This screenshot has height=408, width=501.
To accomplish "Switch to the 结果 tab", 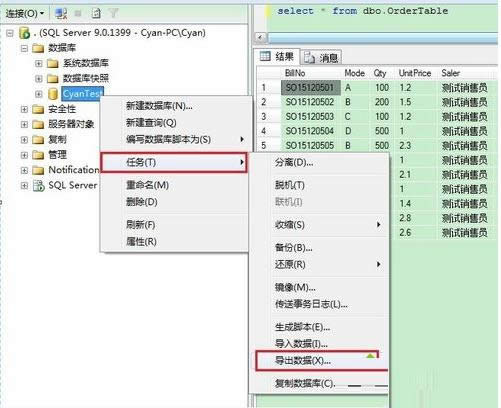I will coord(277,57).
